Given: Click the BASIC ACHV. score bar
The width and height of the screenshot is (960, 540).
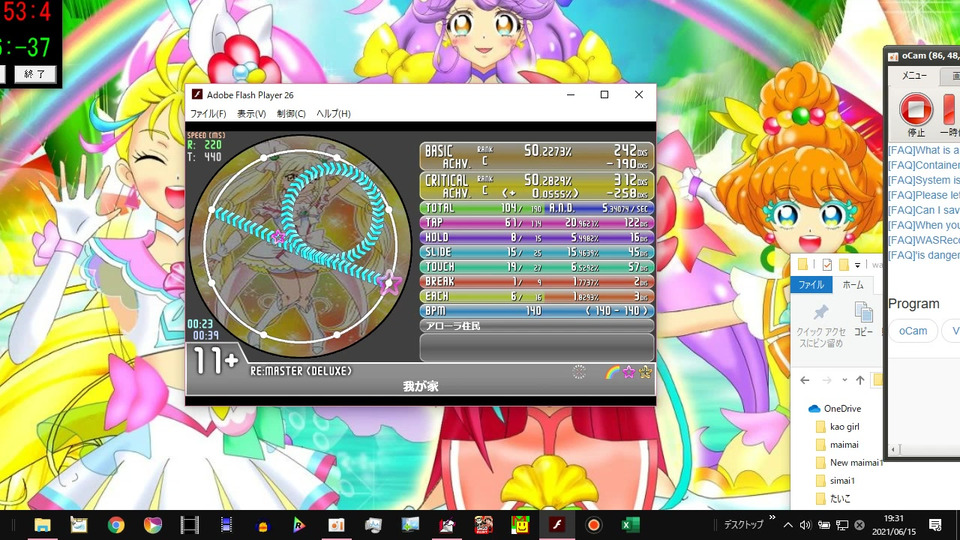Looking at the screenshot, I should tap(537, 157).
